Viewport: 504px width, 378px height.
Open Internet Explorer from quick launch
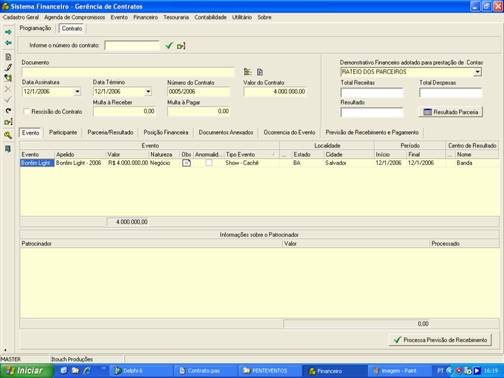[x=87, y=370]
